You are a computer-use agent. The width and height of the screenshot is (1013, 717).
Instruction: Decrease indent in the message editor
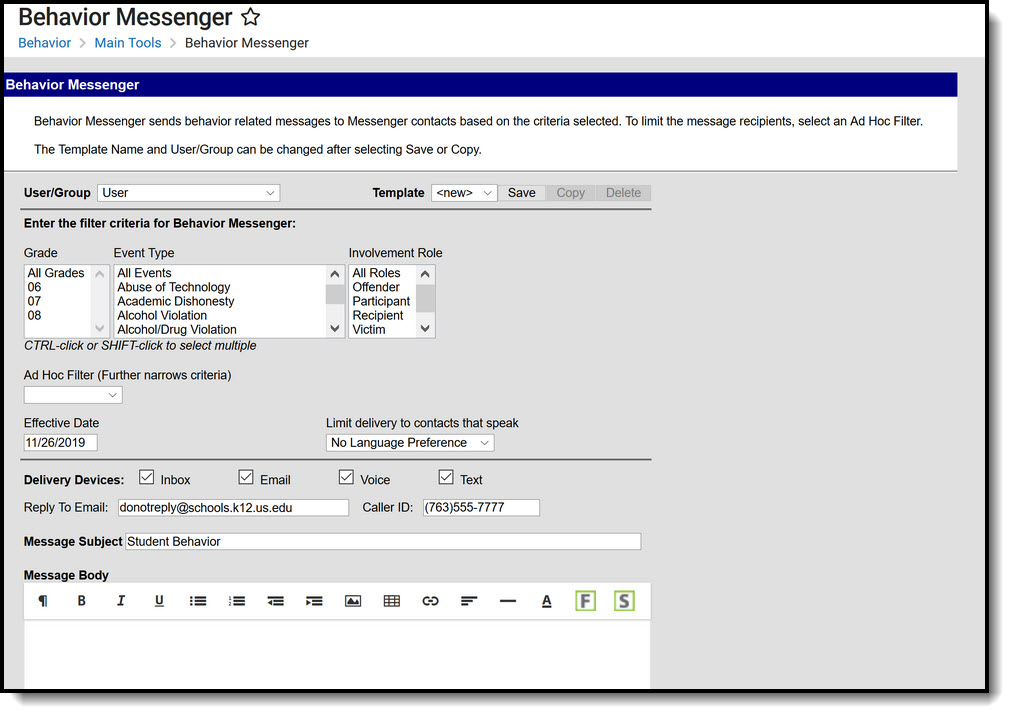[x=275, y=601]
